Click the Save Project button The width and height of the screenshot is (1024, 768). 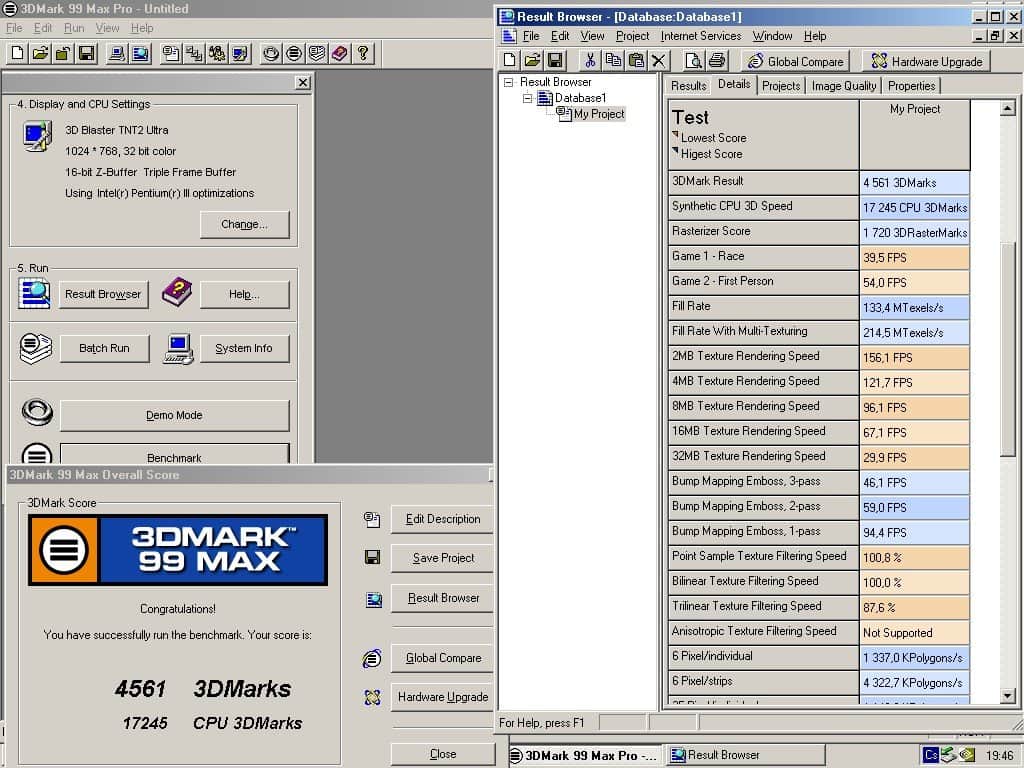point(443,558)
